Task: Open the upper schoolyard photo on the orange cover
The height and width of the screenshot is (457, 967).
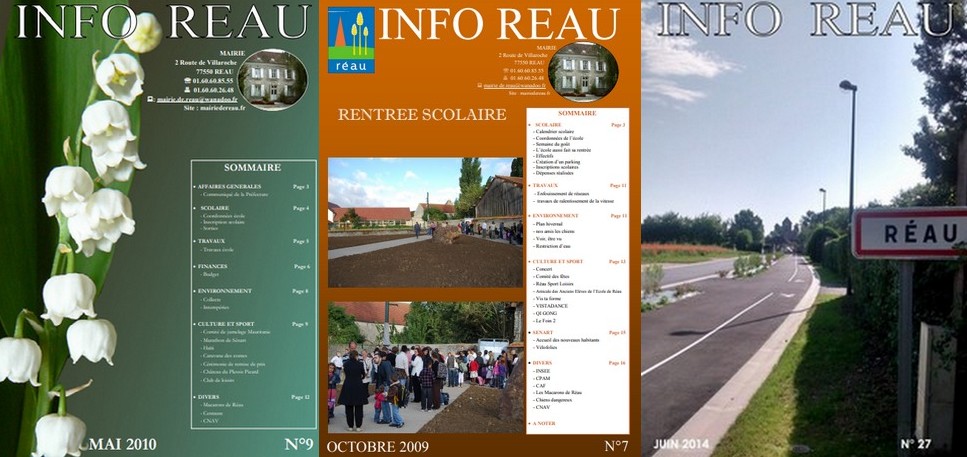Action: (425, 222)
